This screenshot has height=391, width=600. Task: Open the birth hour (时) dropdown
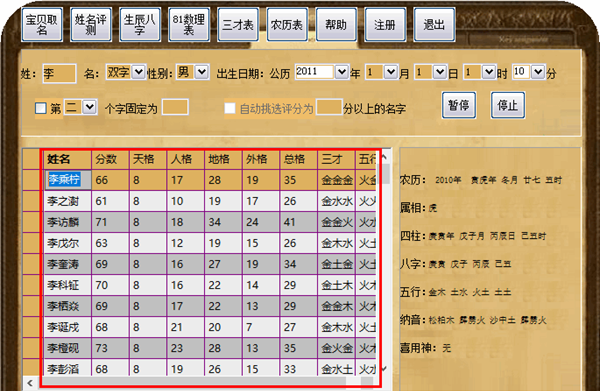tap(489, 72)
